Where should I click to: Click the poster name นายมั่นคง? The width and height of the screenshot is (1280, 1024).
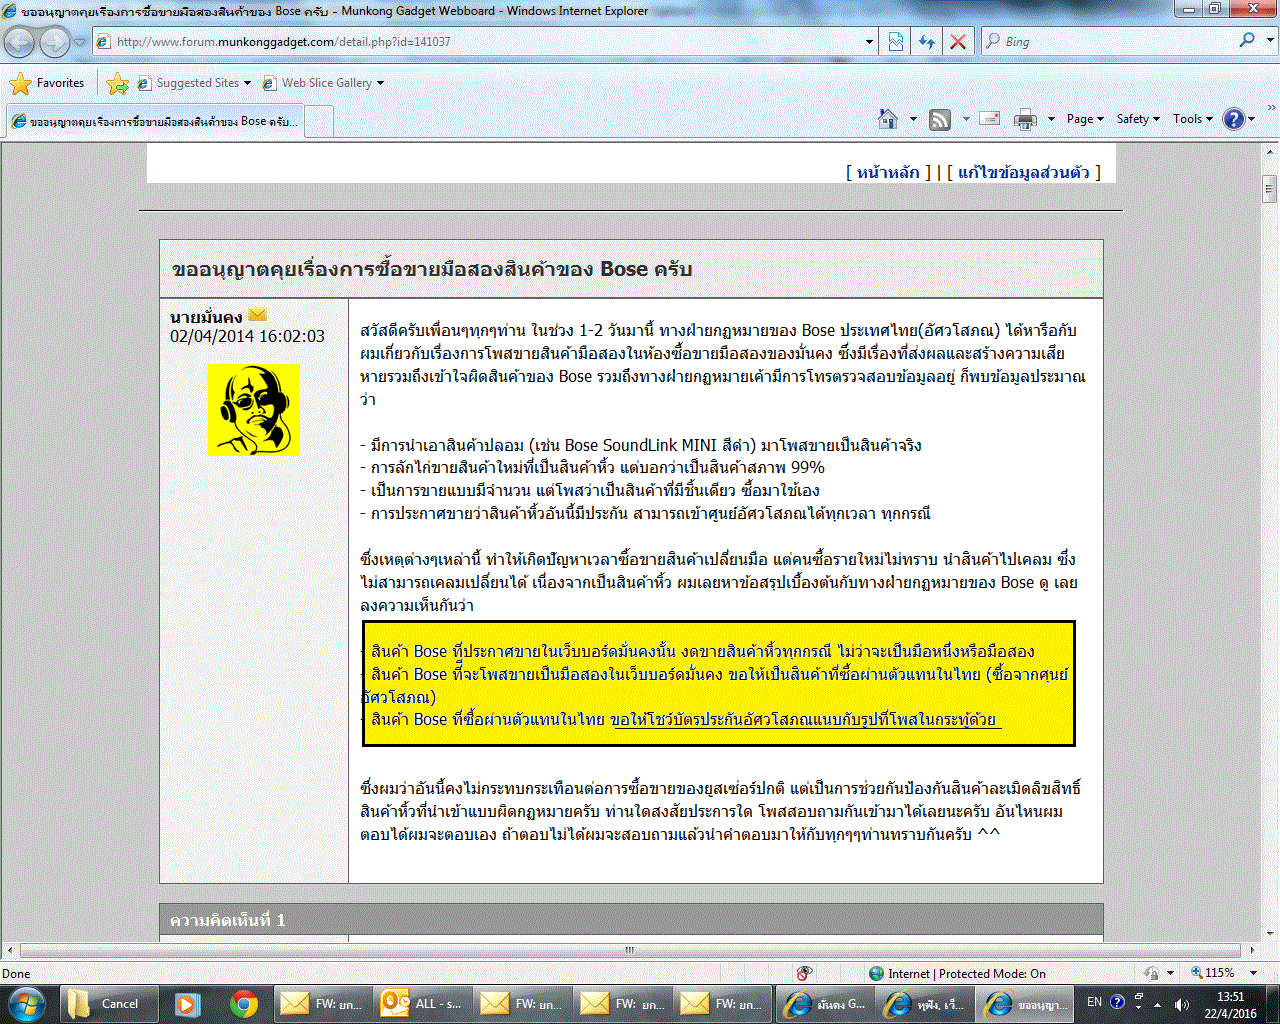[206, 317]
